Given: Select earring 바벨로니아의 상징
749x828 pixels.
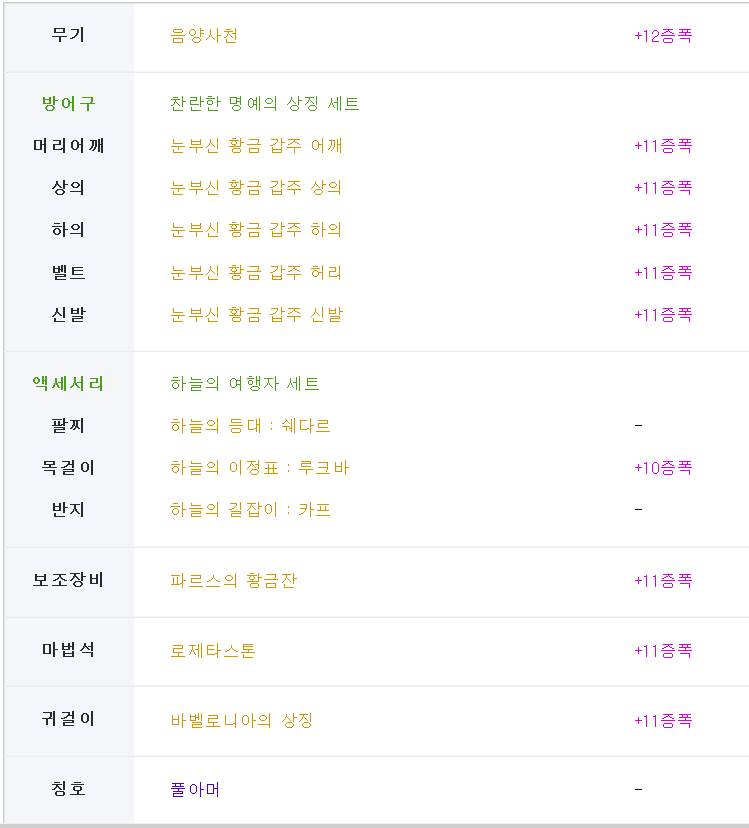Looking at the screenshot, I should click(x=242, y=720).
